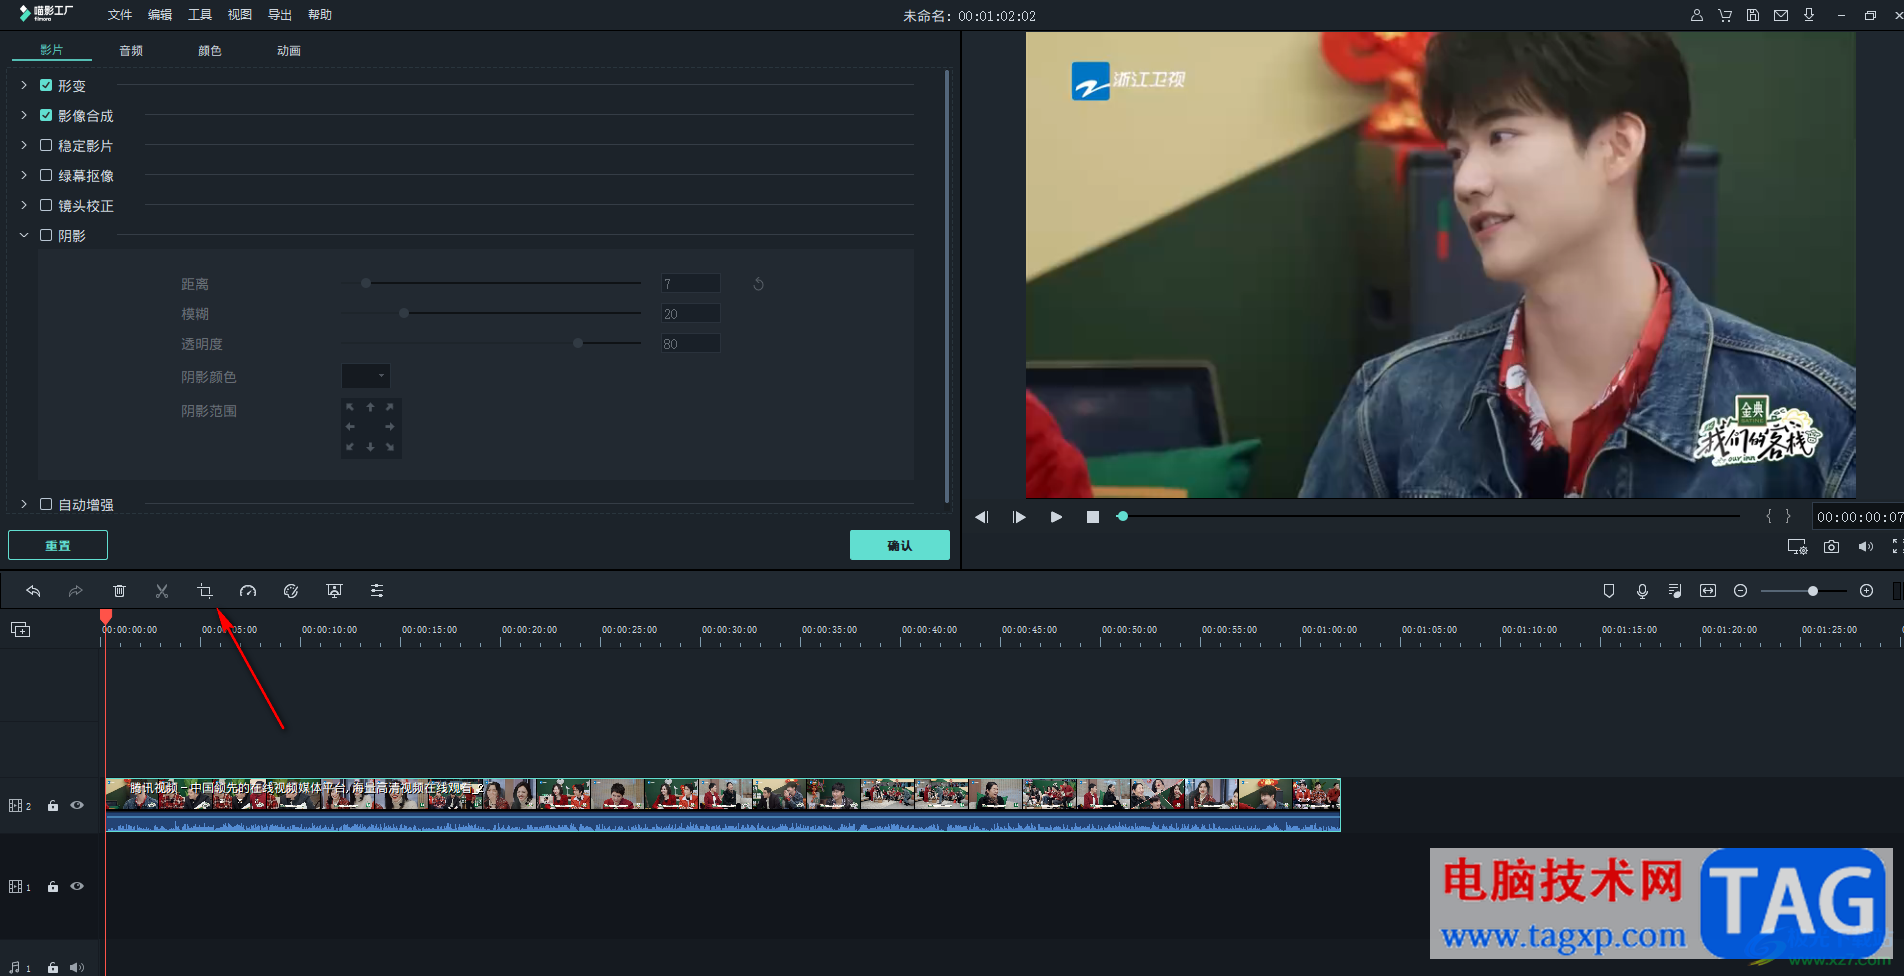Image resolution: width=1904 pixels, height=976 pixels.
Task: Open the 文件 menu
Action: [x=120, y=15]
